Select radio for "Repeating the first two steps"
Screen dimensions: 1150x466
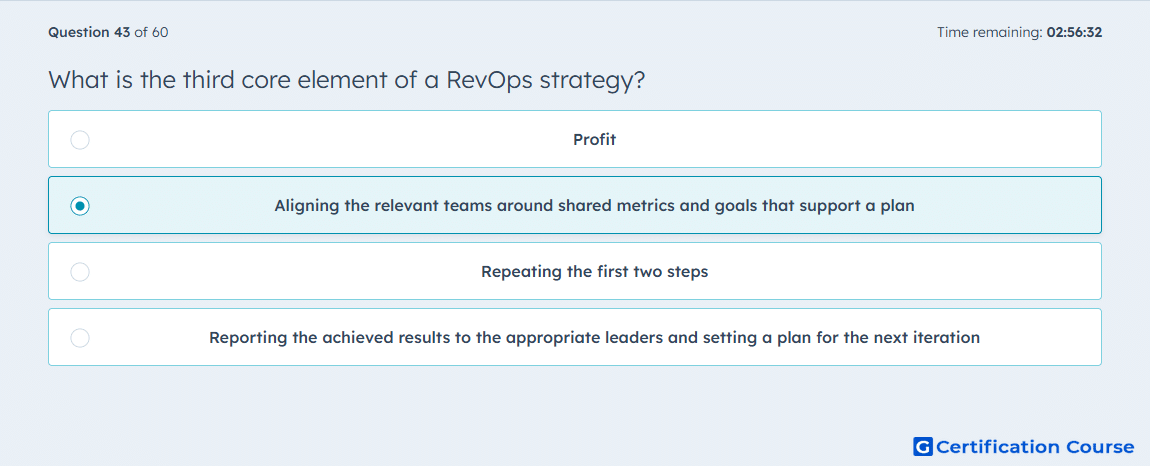(80, 272)
